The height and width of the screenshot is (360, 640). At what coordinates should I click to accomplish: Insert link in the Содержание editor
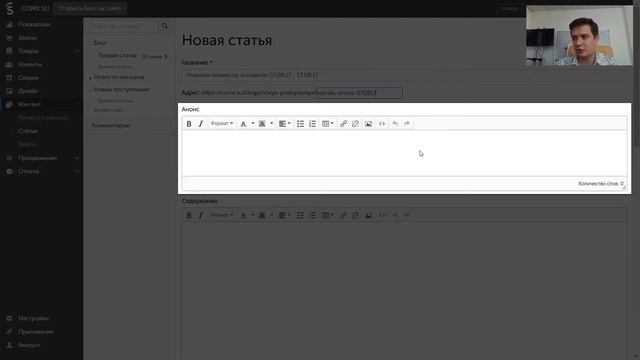[x=343, y=215]
